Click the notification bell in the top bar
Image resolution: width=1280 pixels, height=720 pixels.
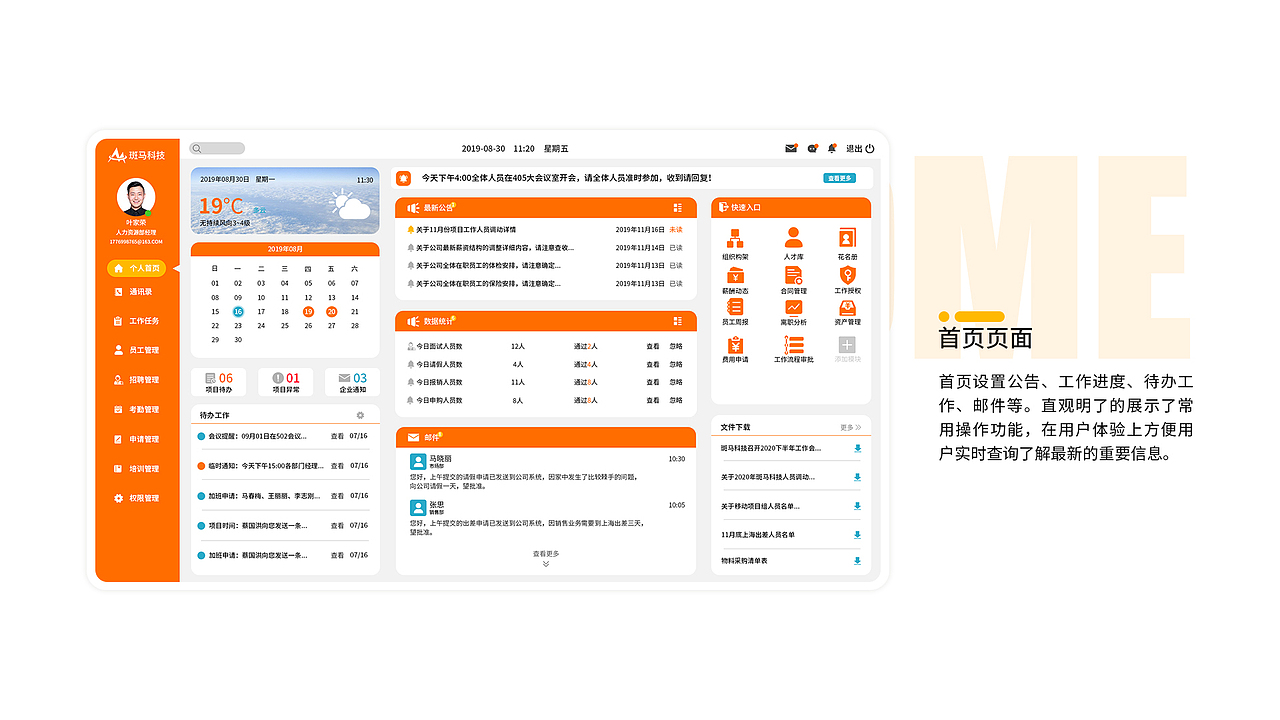pyautogui.click(x=830, y=148)
